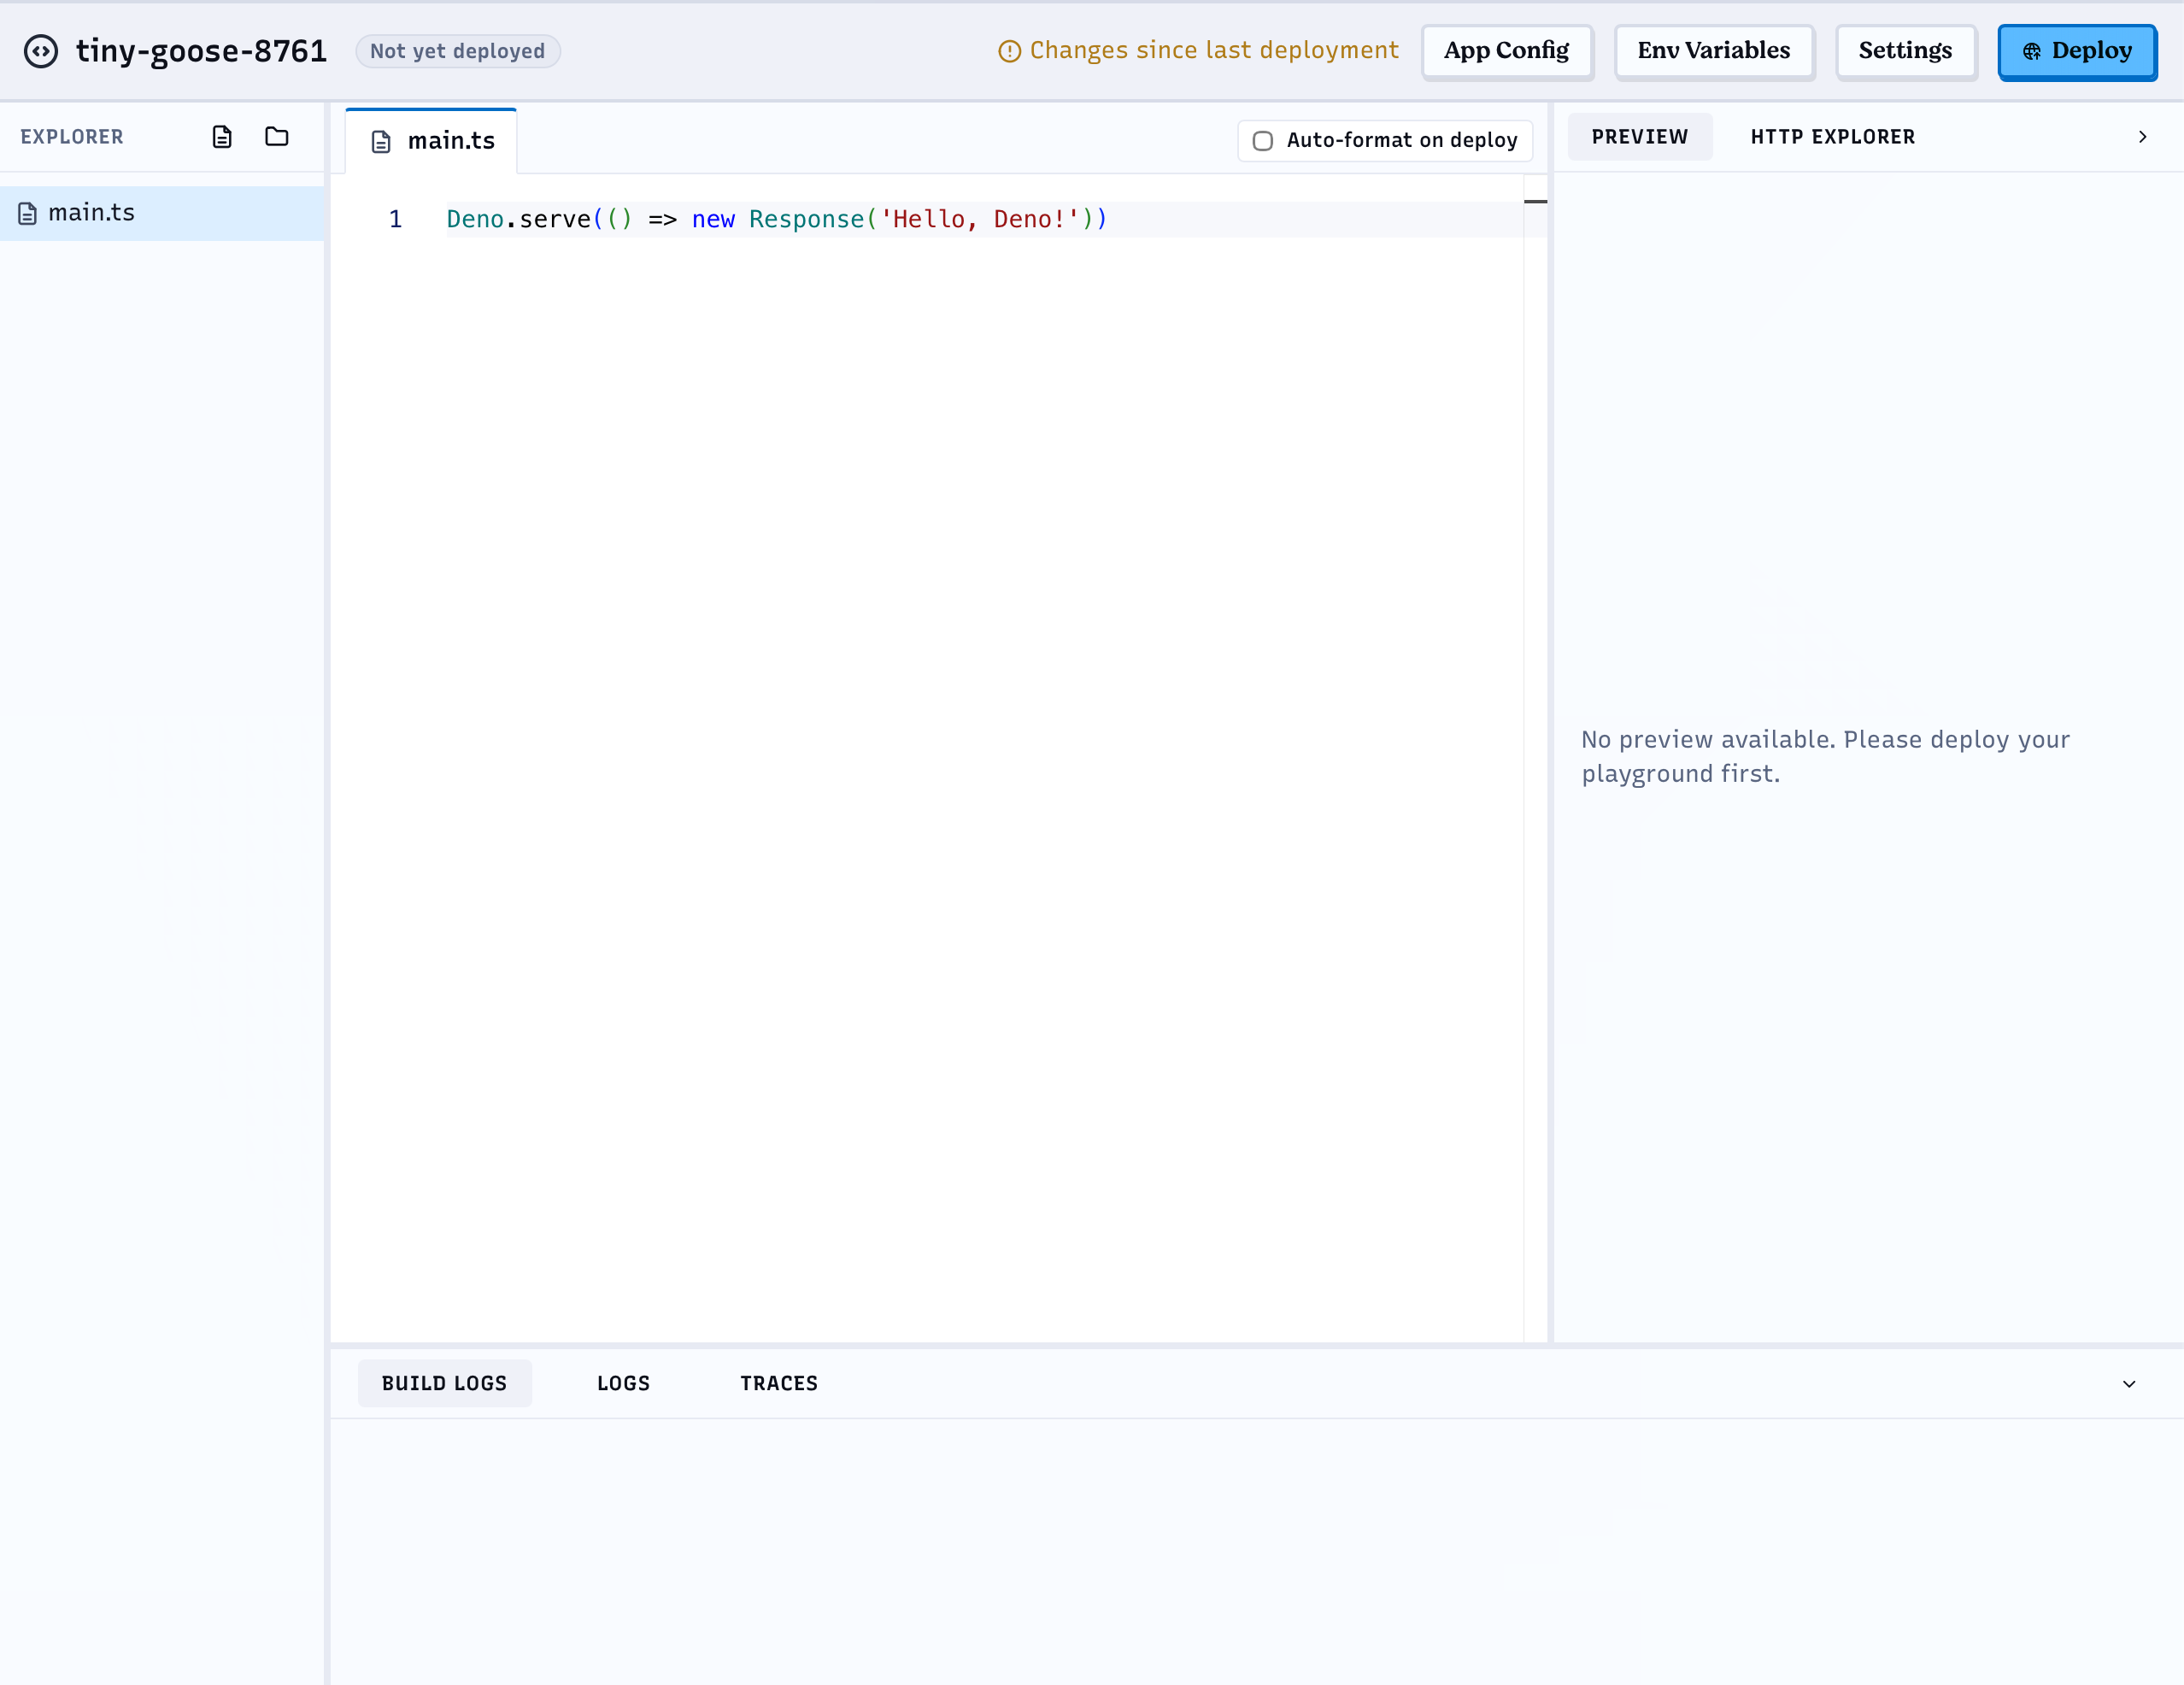Deploy the playground
2184x1685 pixels.
(2077, 51)
